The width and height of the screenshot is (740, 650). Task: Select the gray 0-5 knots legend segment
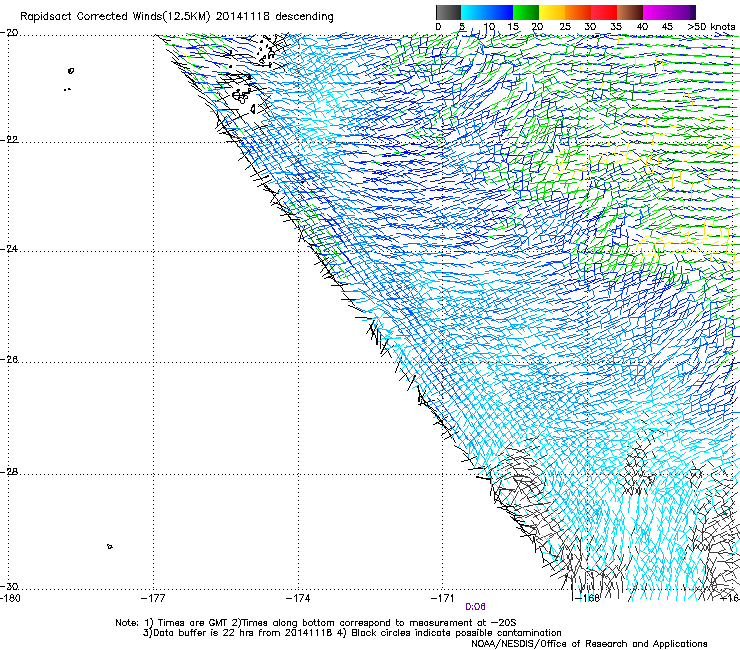click(448, 12)
